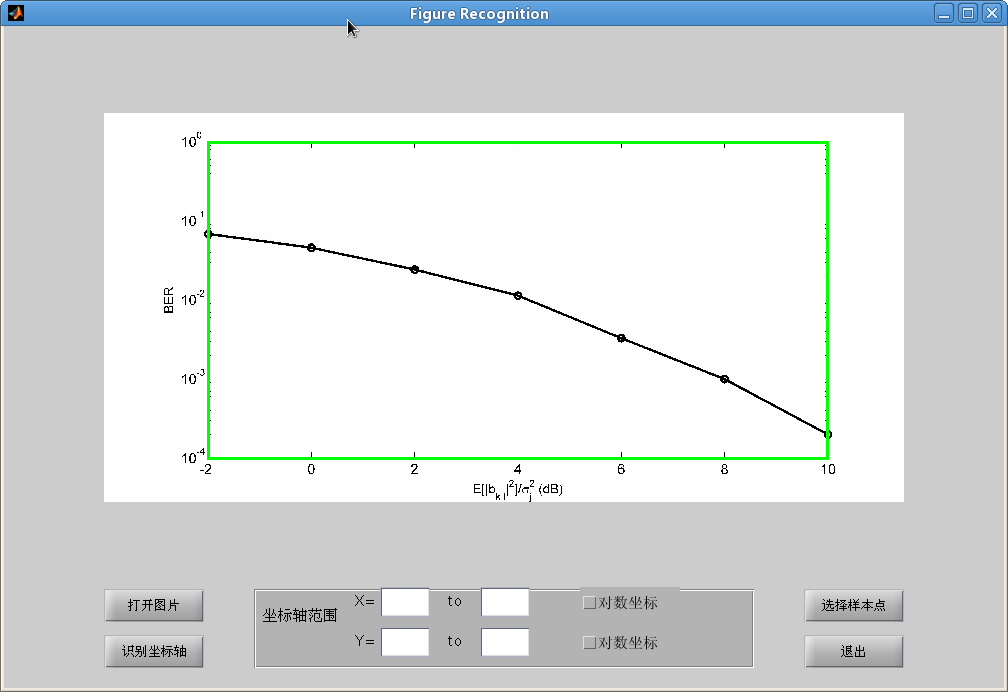Maximize the Figure Recognition window
Image resolution: width=1008 pixels, height=692 pixels.
pyautogui.click(x=968, y=13)
